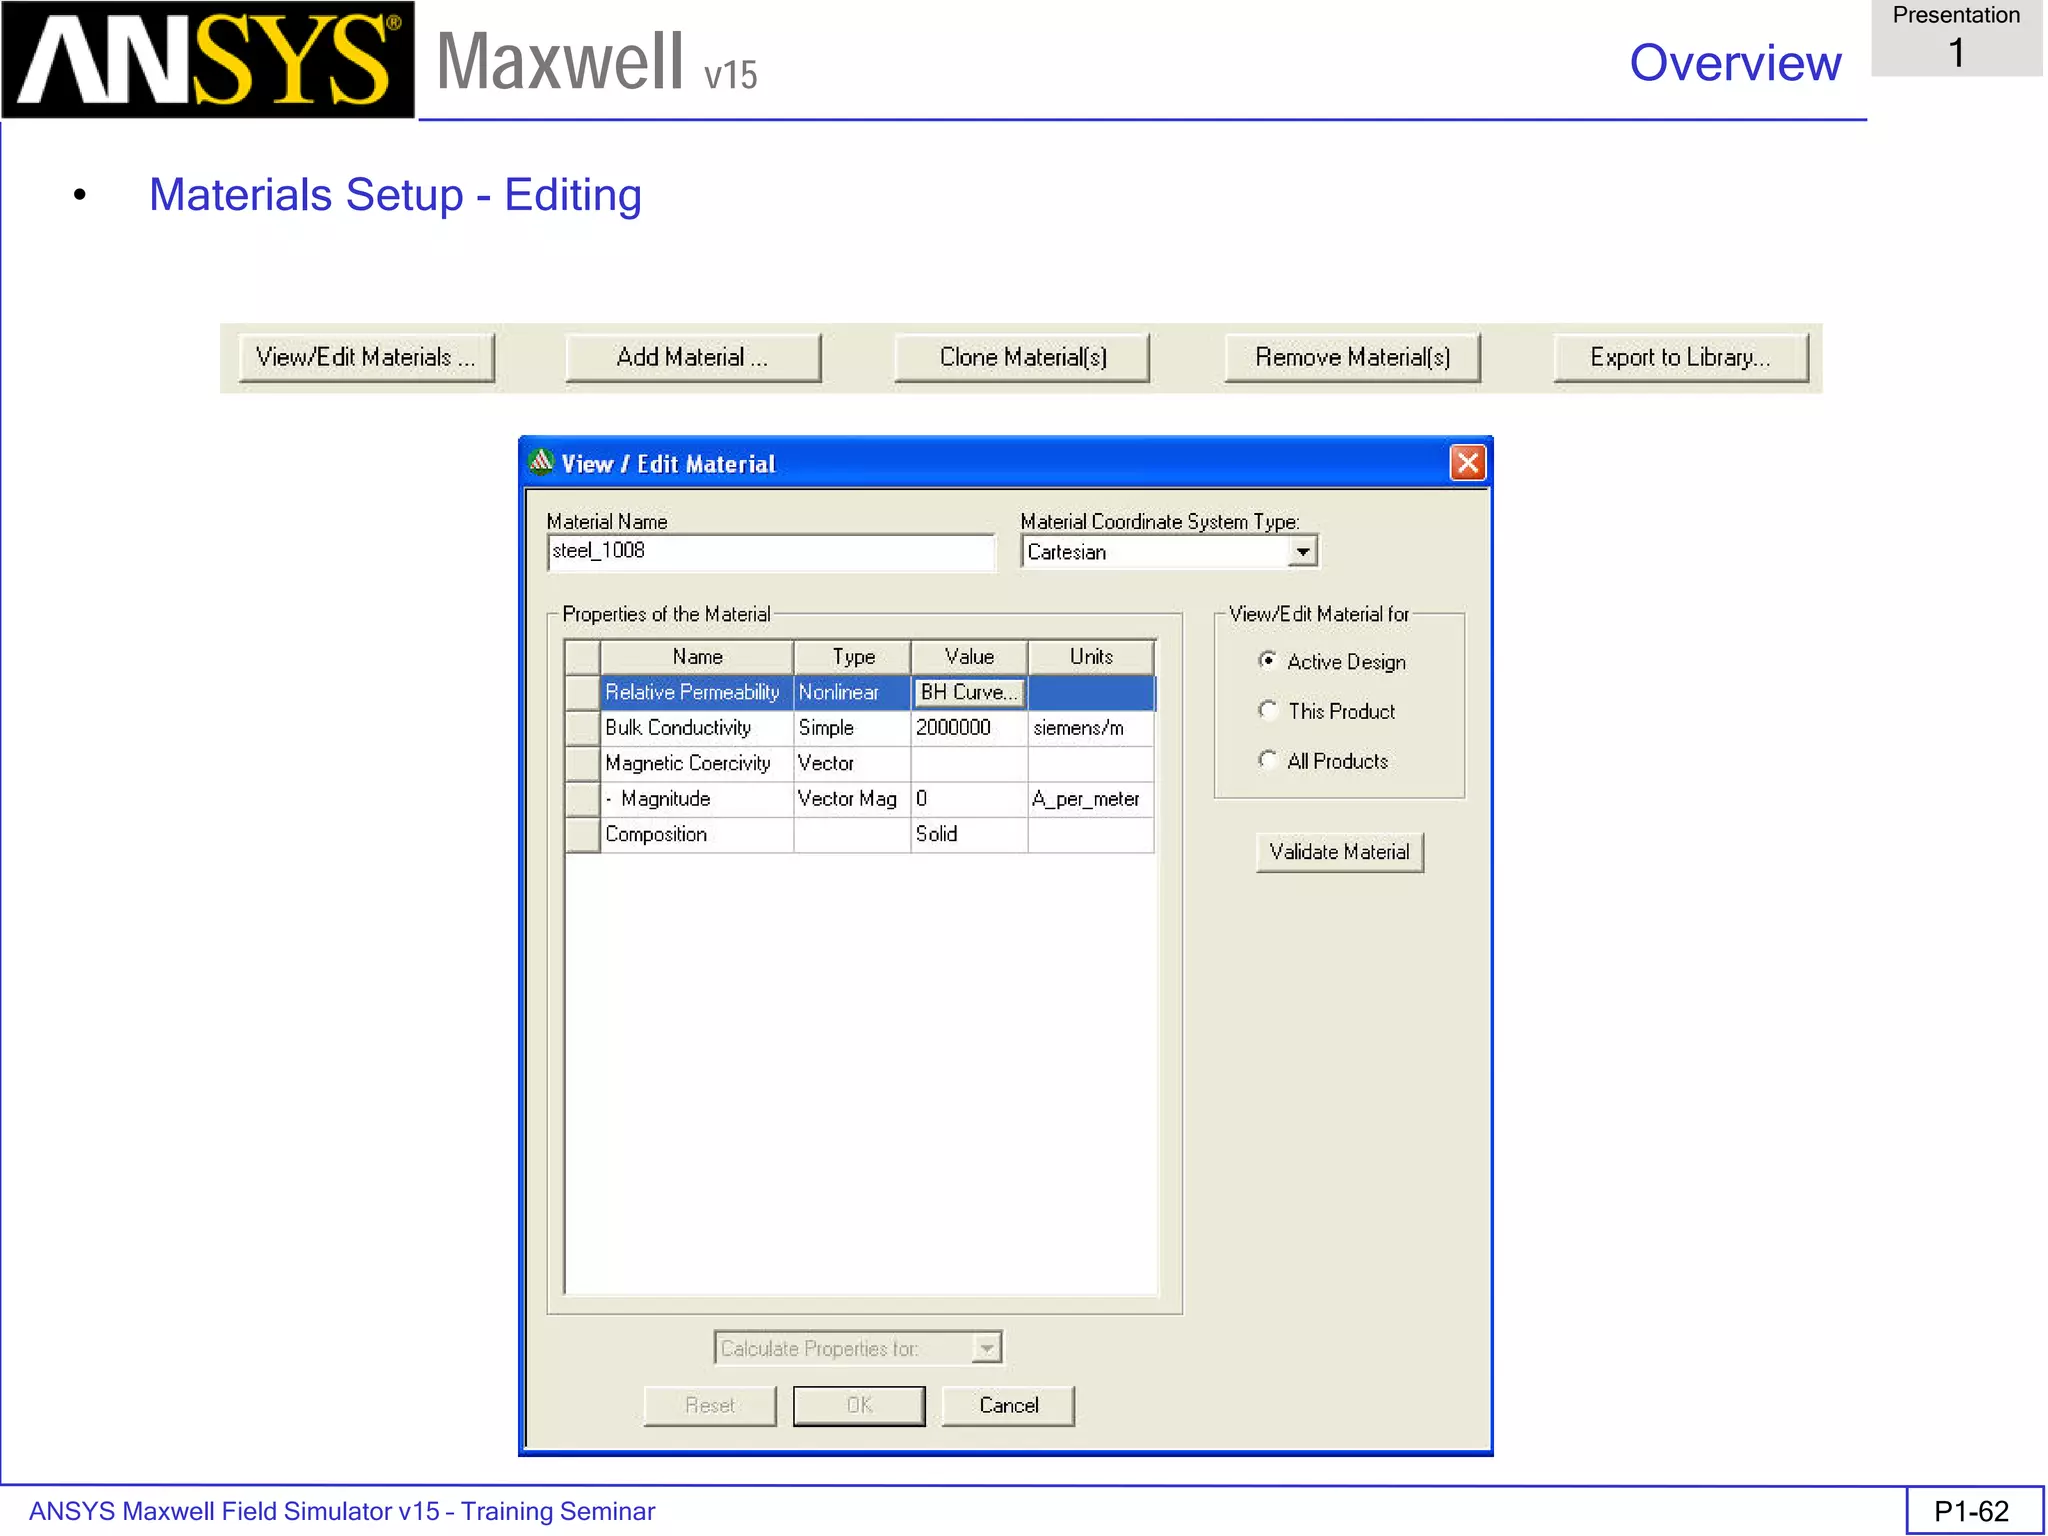Select the Relative Permeability row name
The height and width of the screenshot is (1536, 2048).
(697, 692)
